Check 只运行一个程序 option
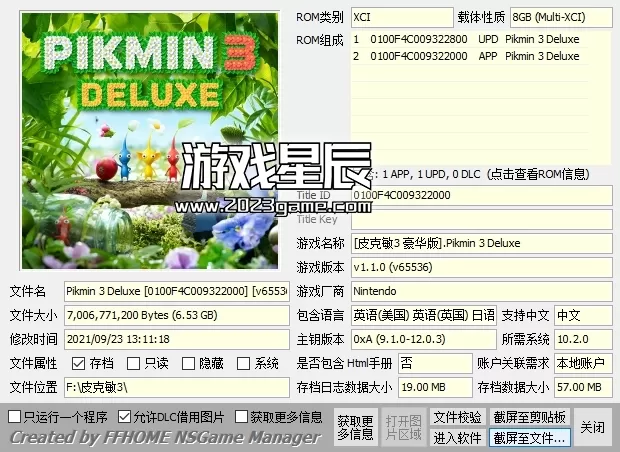Screen dimensions: 620x452 pos(14,416)
